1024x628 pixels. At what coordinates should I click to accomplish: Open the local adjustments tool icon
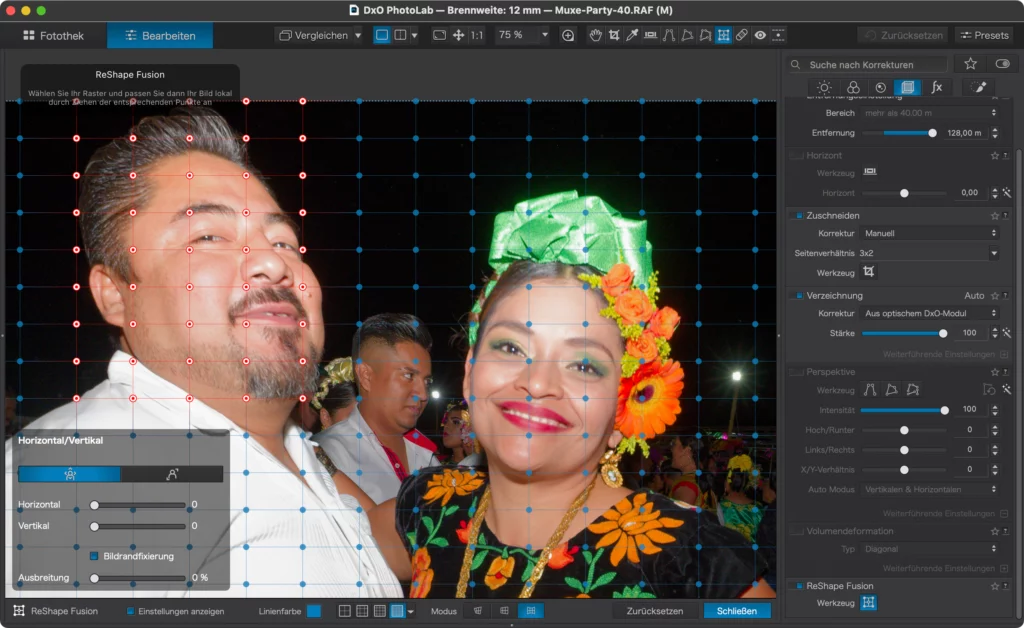(x=778, y=35)
